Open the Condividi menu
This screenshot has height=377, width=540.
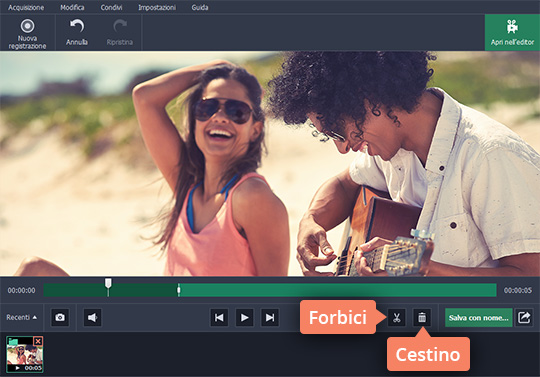111,7
